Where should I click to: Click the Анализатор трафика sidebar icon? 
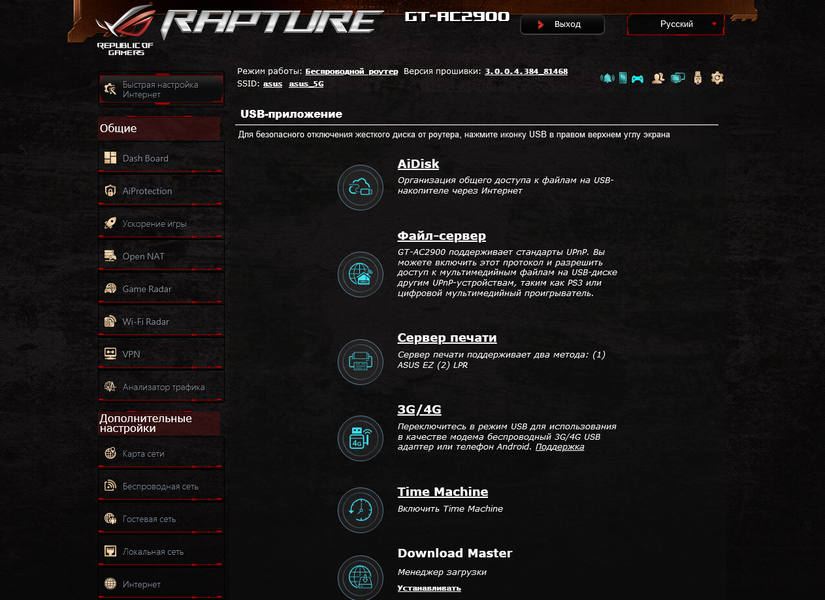click(x=110, y=386)
